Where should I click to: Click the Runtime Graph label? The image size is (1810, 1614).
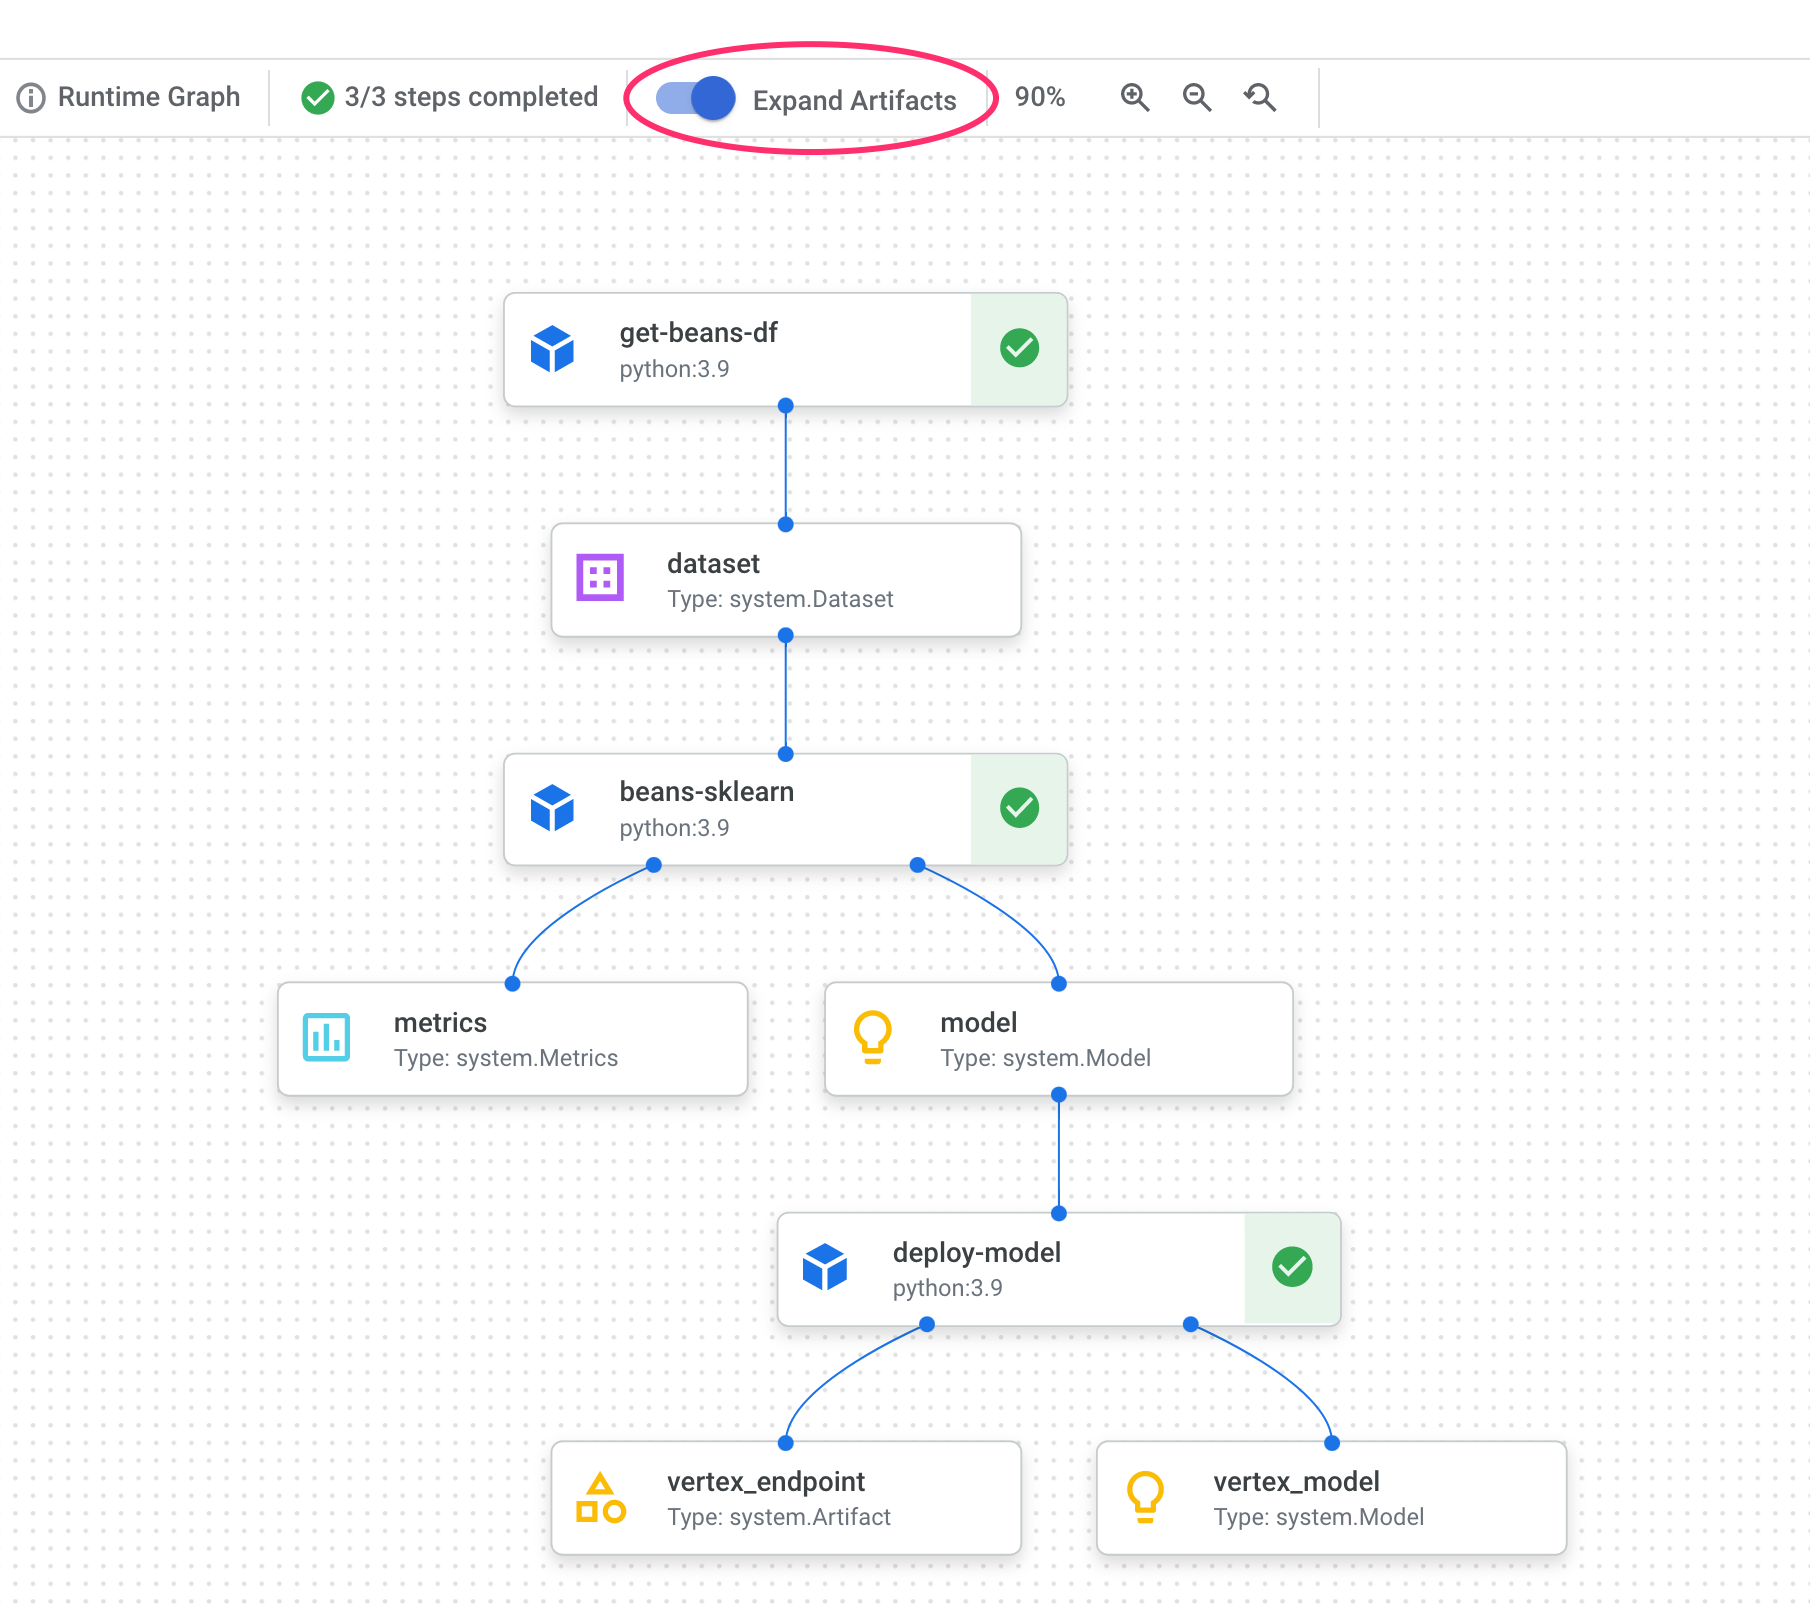pyautogui.click(x=149, y=97)
